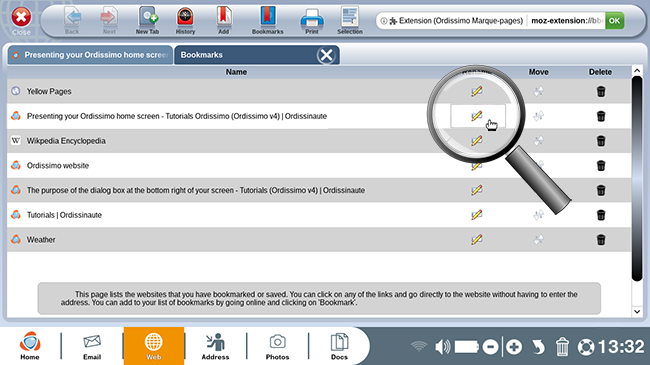The width and height of the screenshot is (650, 365).
Task: Delete the Presenting your Ordissimo home screen bookmark
Action: (601, 116)
